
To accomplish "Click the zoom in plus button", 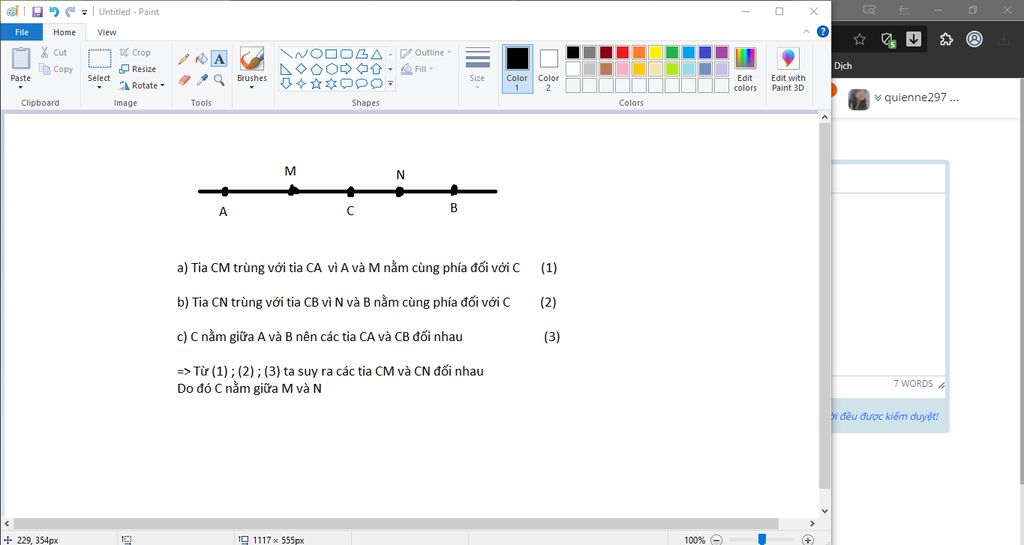I will 808,540.
